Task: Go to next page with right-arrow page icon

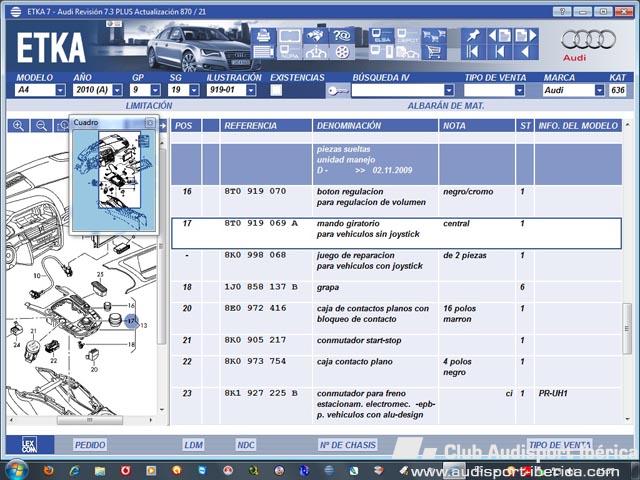Action: (x=526, y=36)
